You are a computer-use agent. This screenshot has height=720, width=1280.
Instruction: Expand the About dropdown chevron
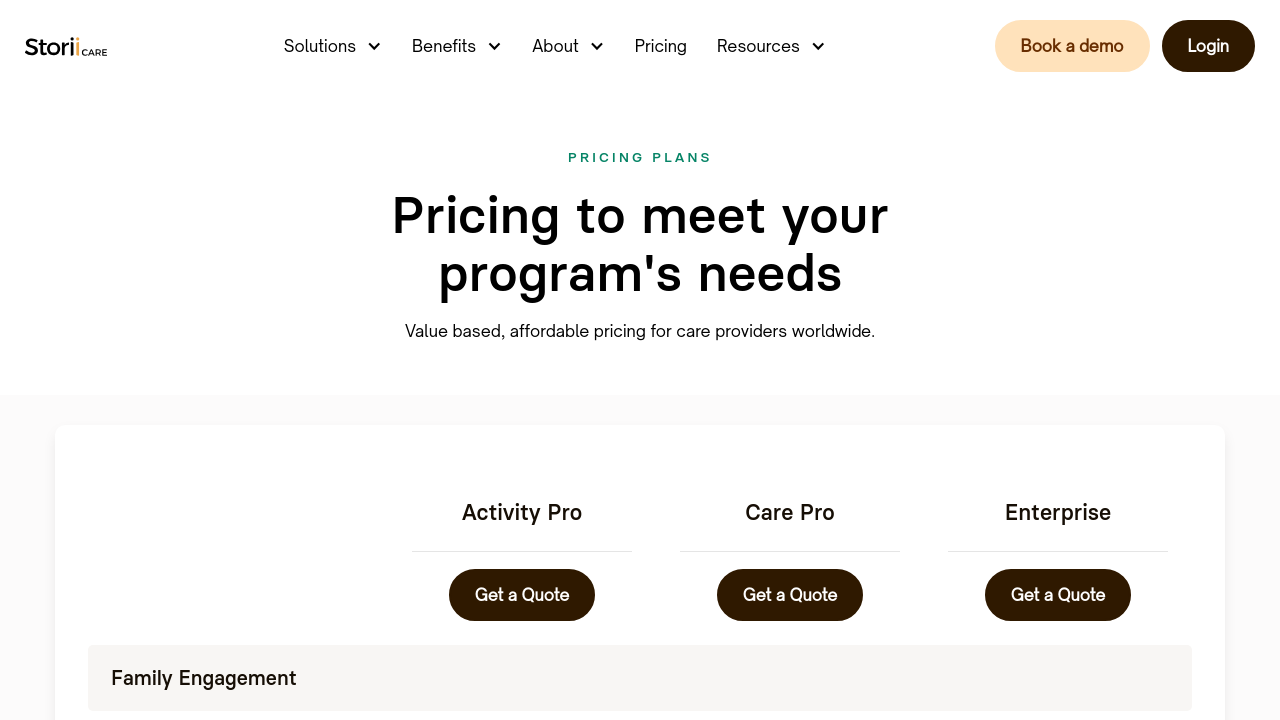(597, 46)
